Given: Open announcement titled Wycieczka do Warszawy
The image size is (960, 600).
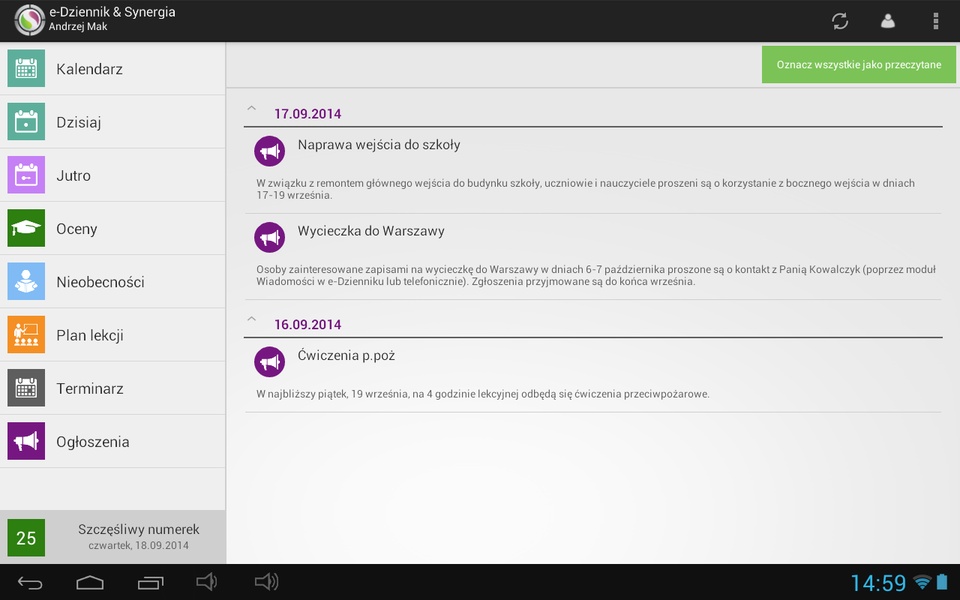Looking at the screenshot, I should [x=371, y=231].
